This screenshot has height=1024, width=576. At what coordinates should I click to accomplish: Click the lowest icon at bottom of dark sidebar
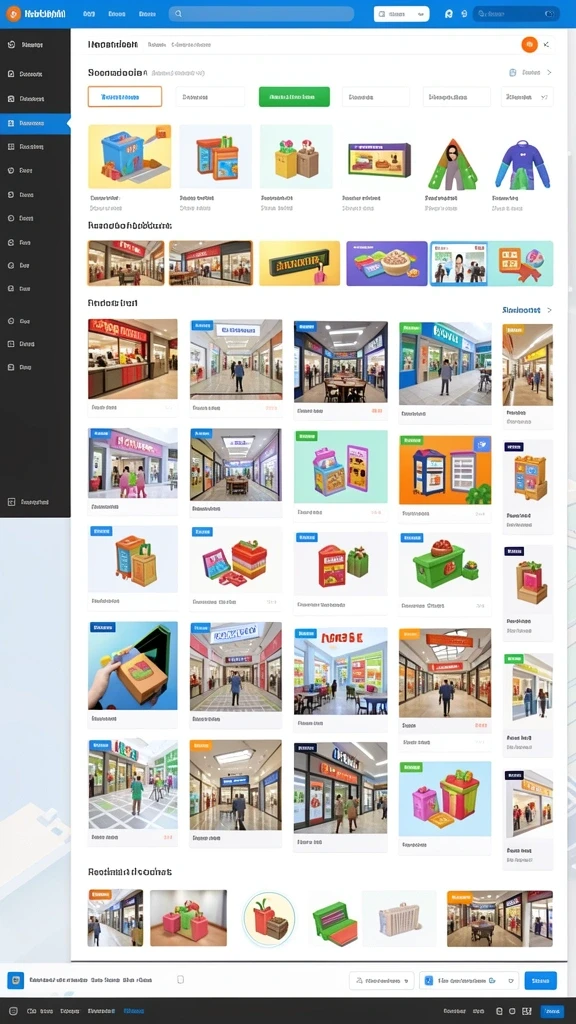(x=11, y=502)
